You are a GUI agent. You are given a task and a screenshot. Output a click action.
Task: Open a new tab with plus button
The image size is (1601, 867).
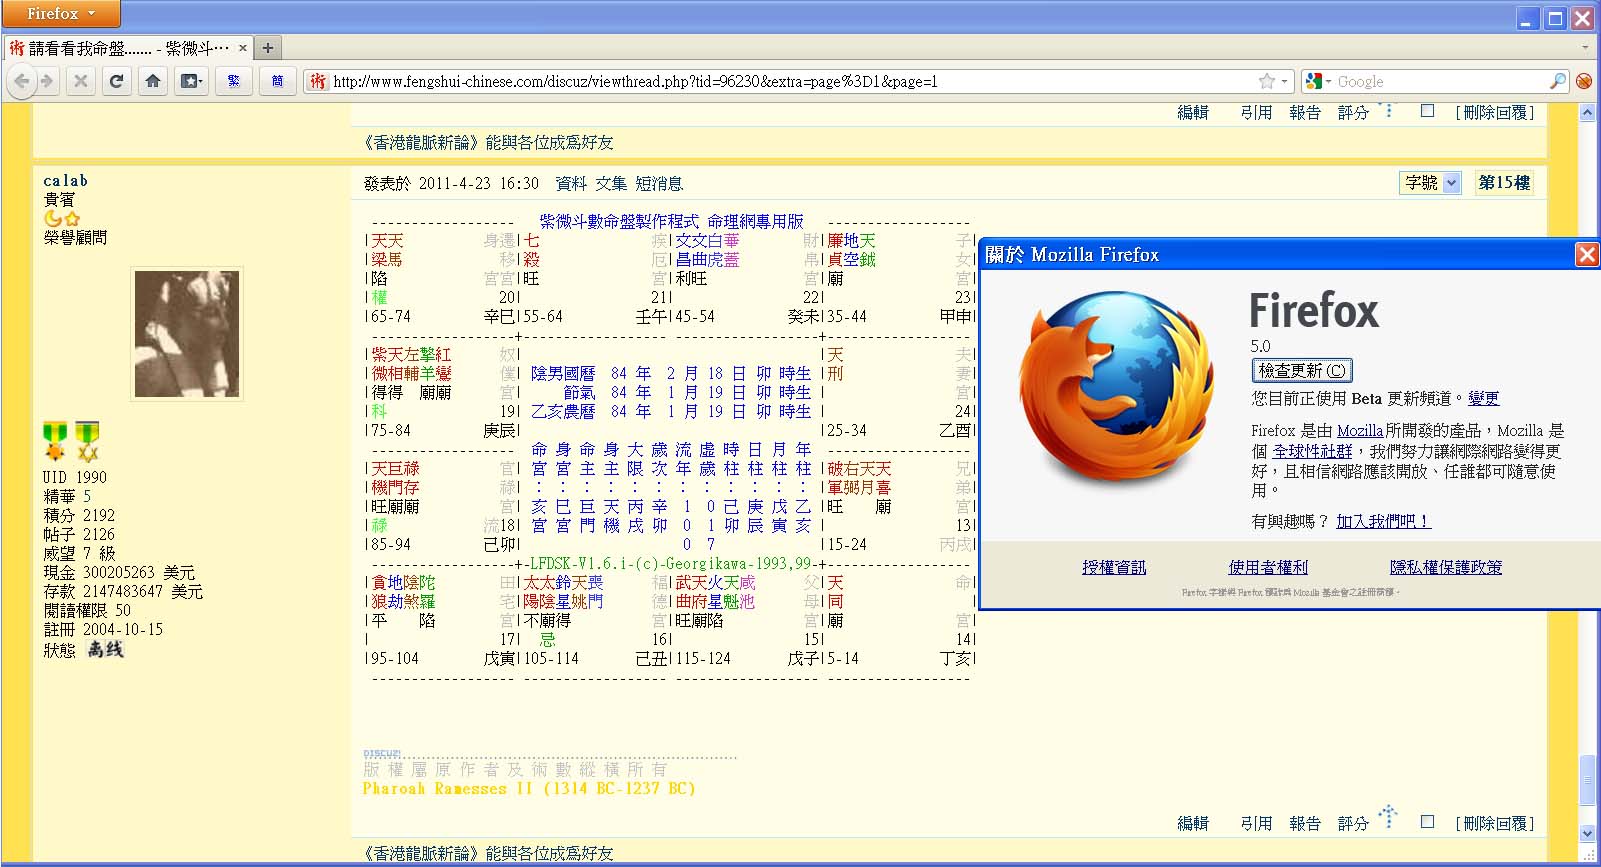(268, 47)
